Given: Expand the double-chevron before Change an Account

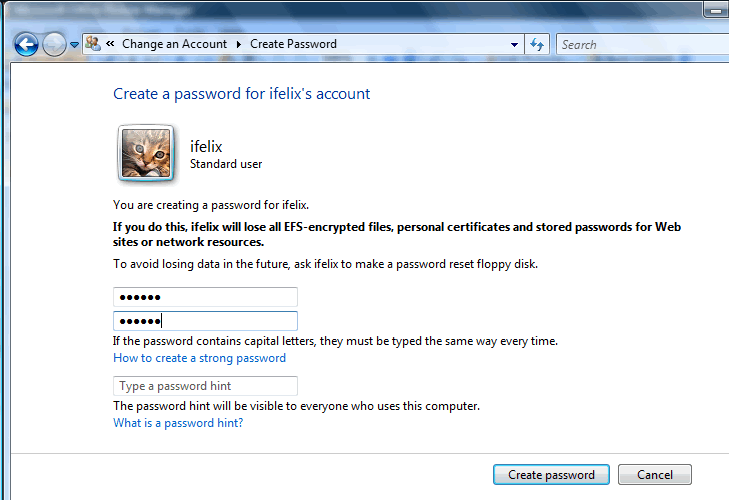Looking at the screenshot, I should 110,44.
